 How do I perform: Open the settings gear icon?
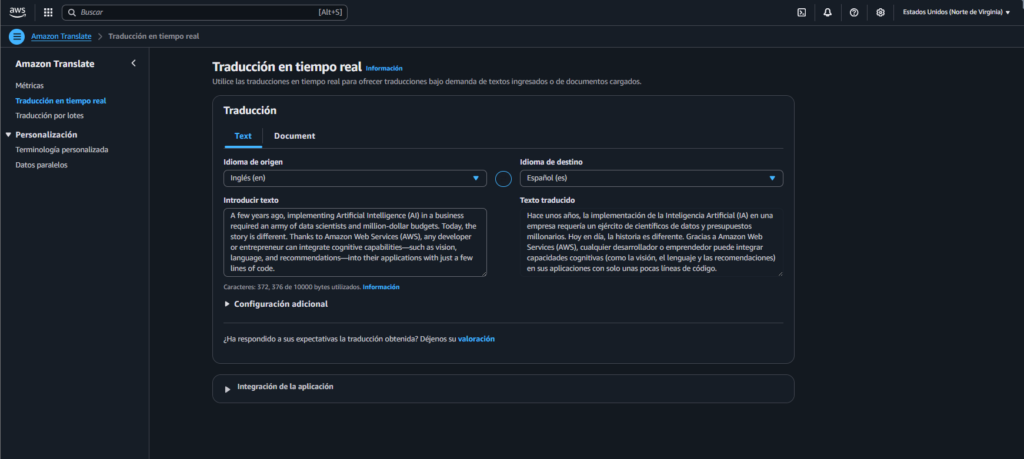coord(880,12)
